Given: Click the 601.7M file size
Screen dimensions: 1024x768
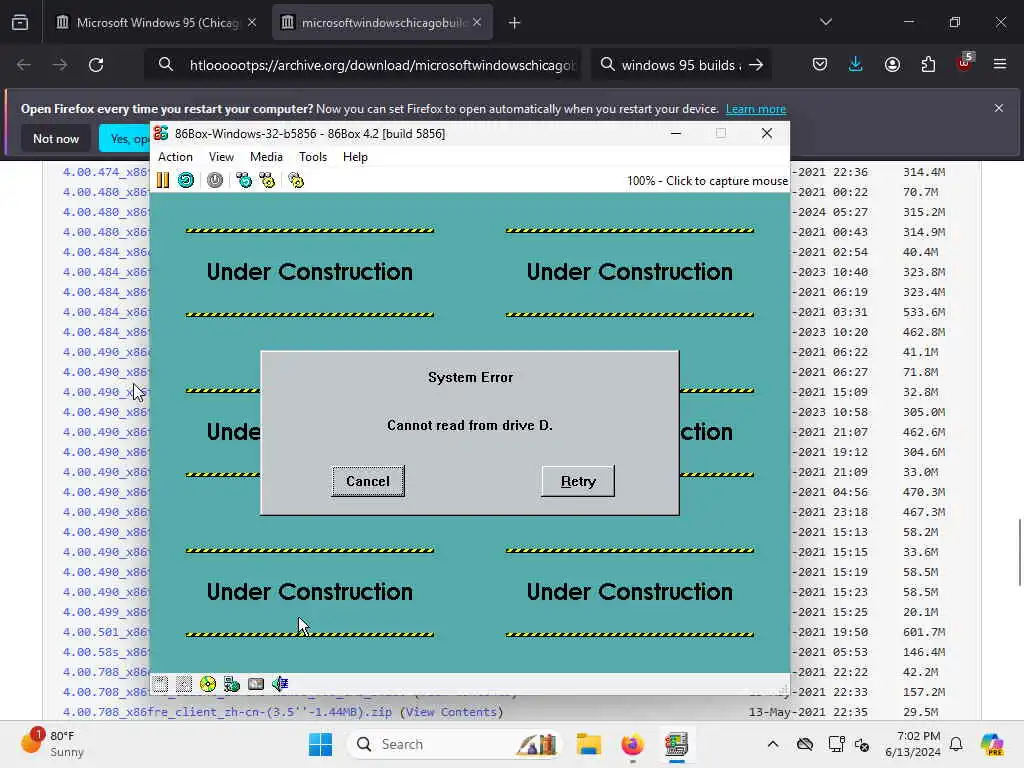Looking at the screenshot, I should [x=924, y=632].
